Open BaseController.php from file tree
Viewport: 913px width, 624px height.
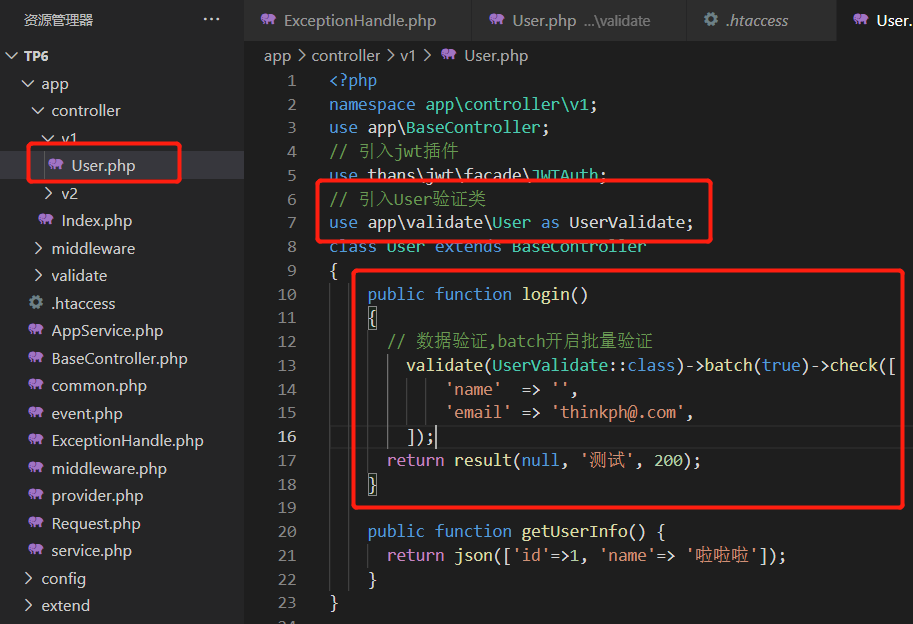pos(119,358)
